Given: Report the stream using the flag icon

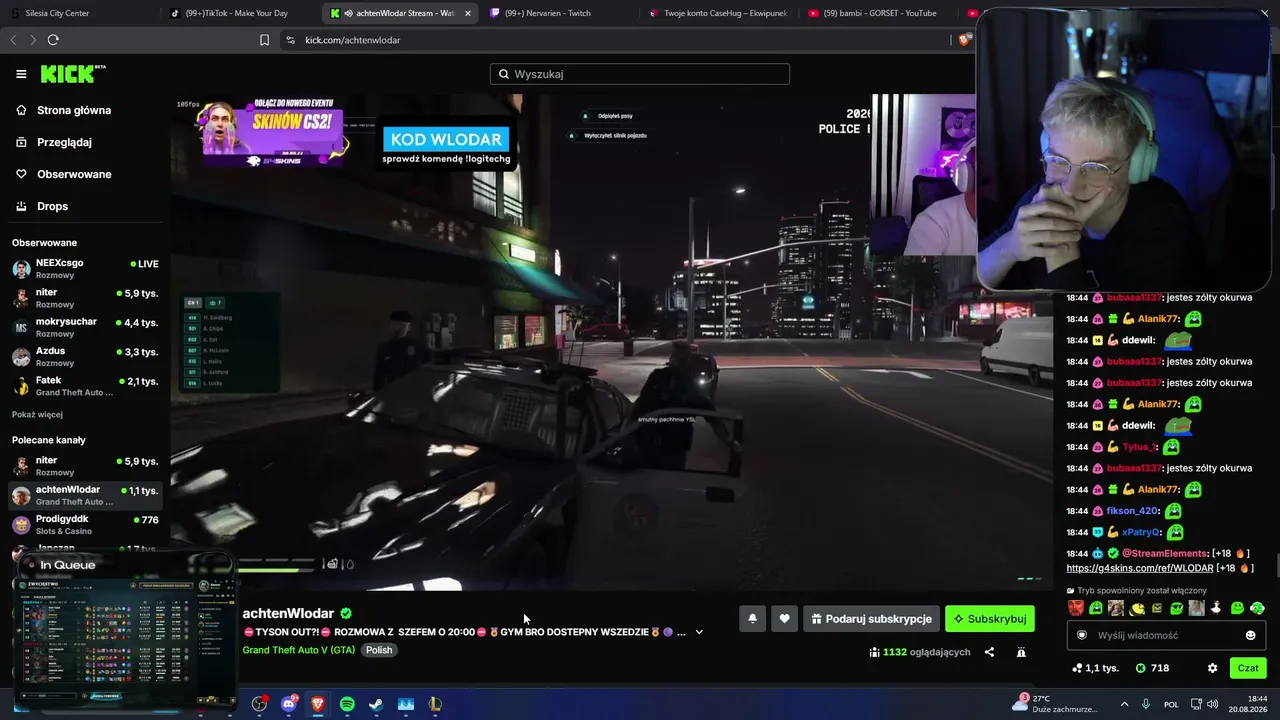Looking at the screenshot, I should (1021, 652).
